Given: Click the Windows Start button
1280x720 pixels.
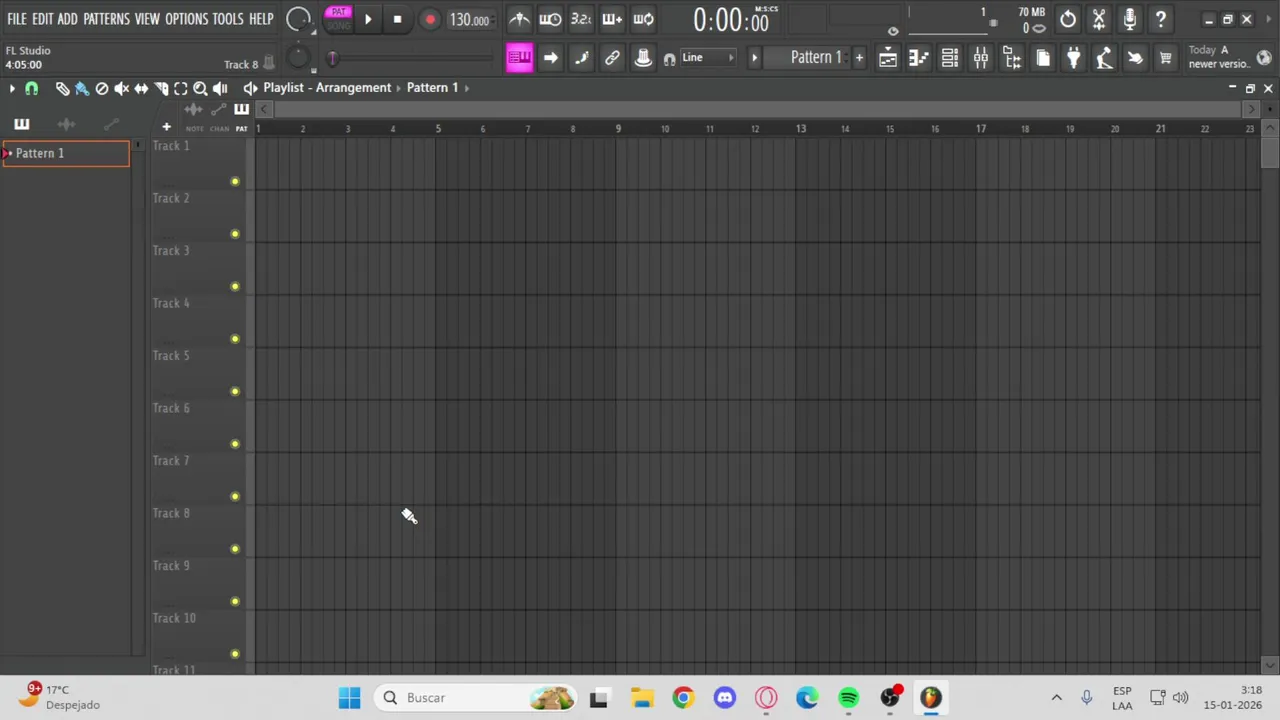Looking at the screenshot, I should coord(349,698).
